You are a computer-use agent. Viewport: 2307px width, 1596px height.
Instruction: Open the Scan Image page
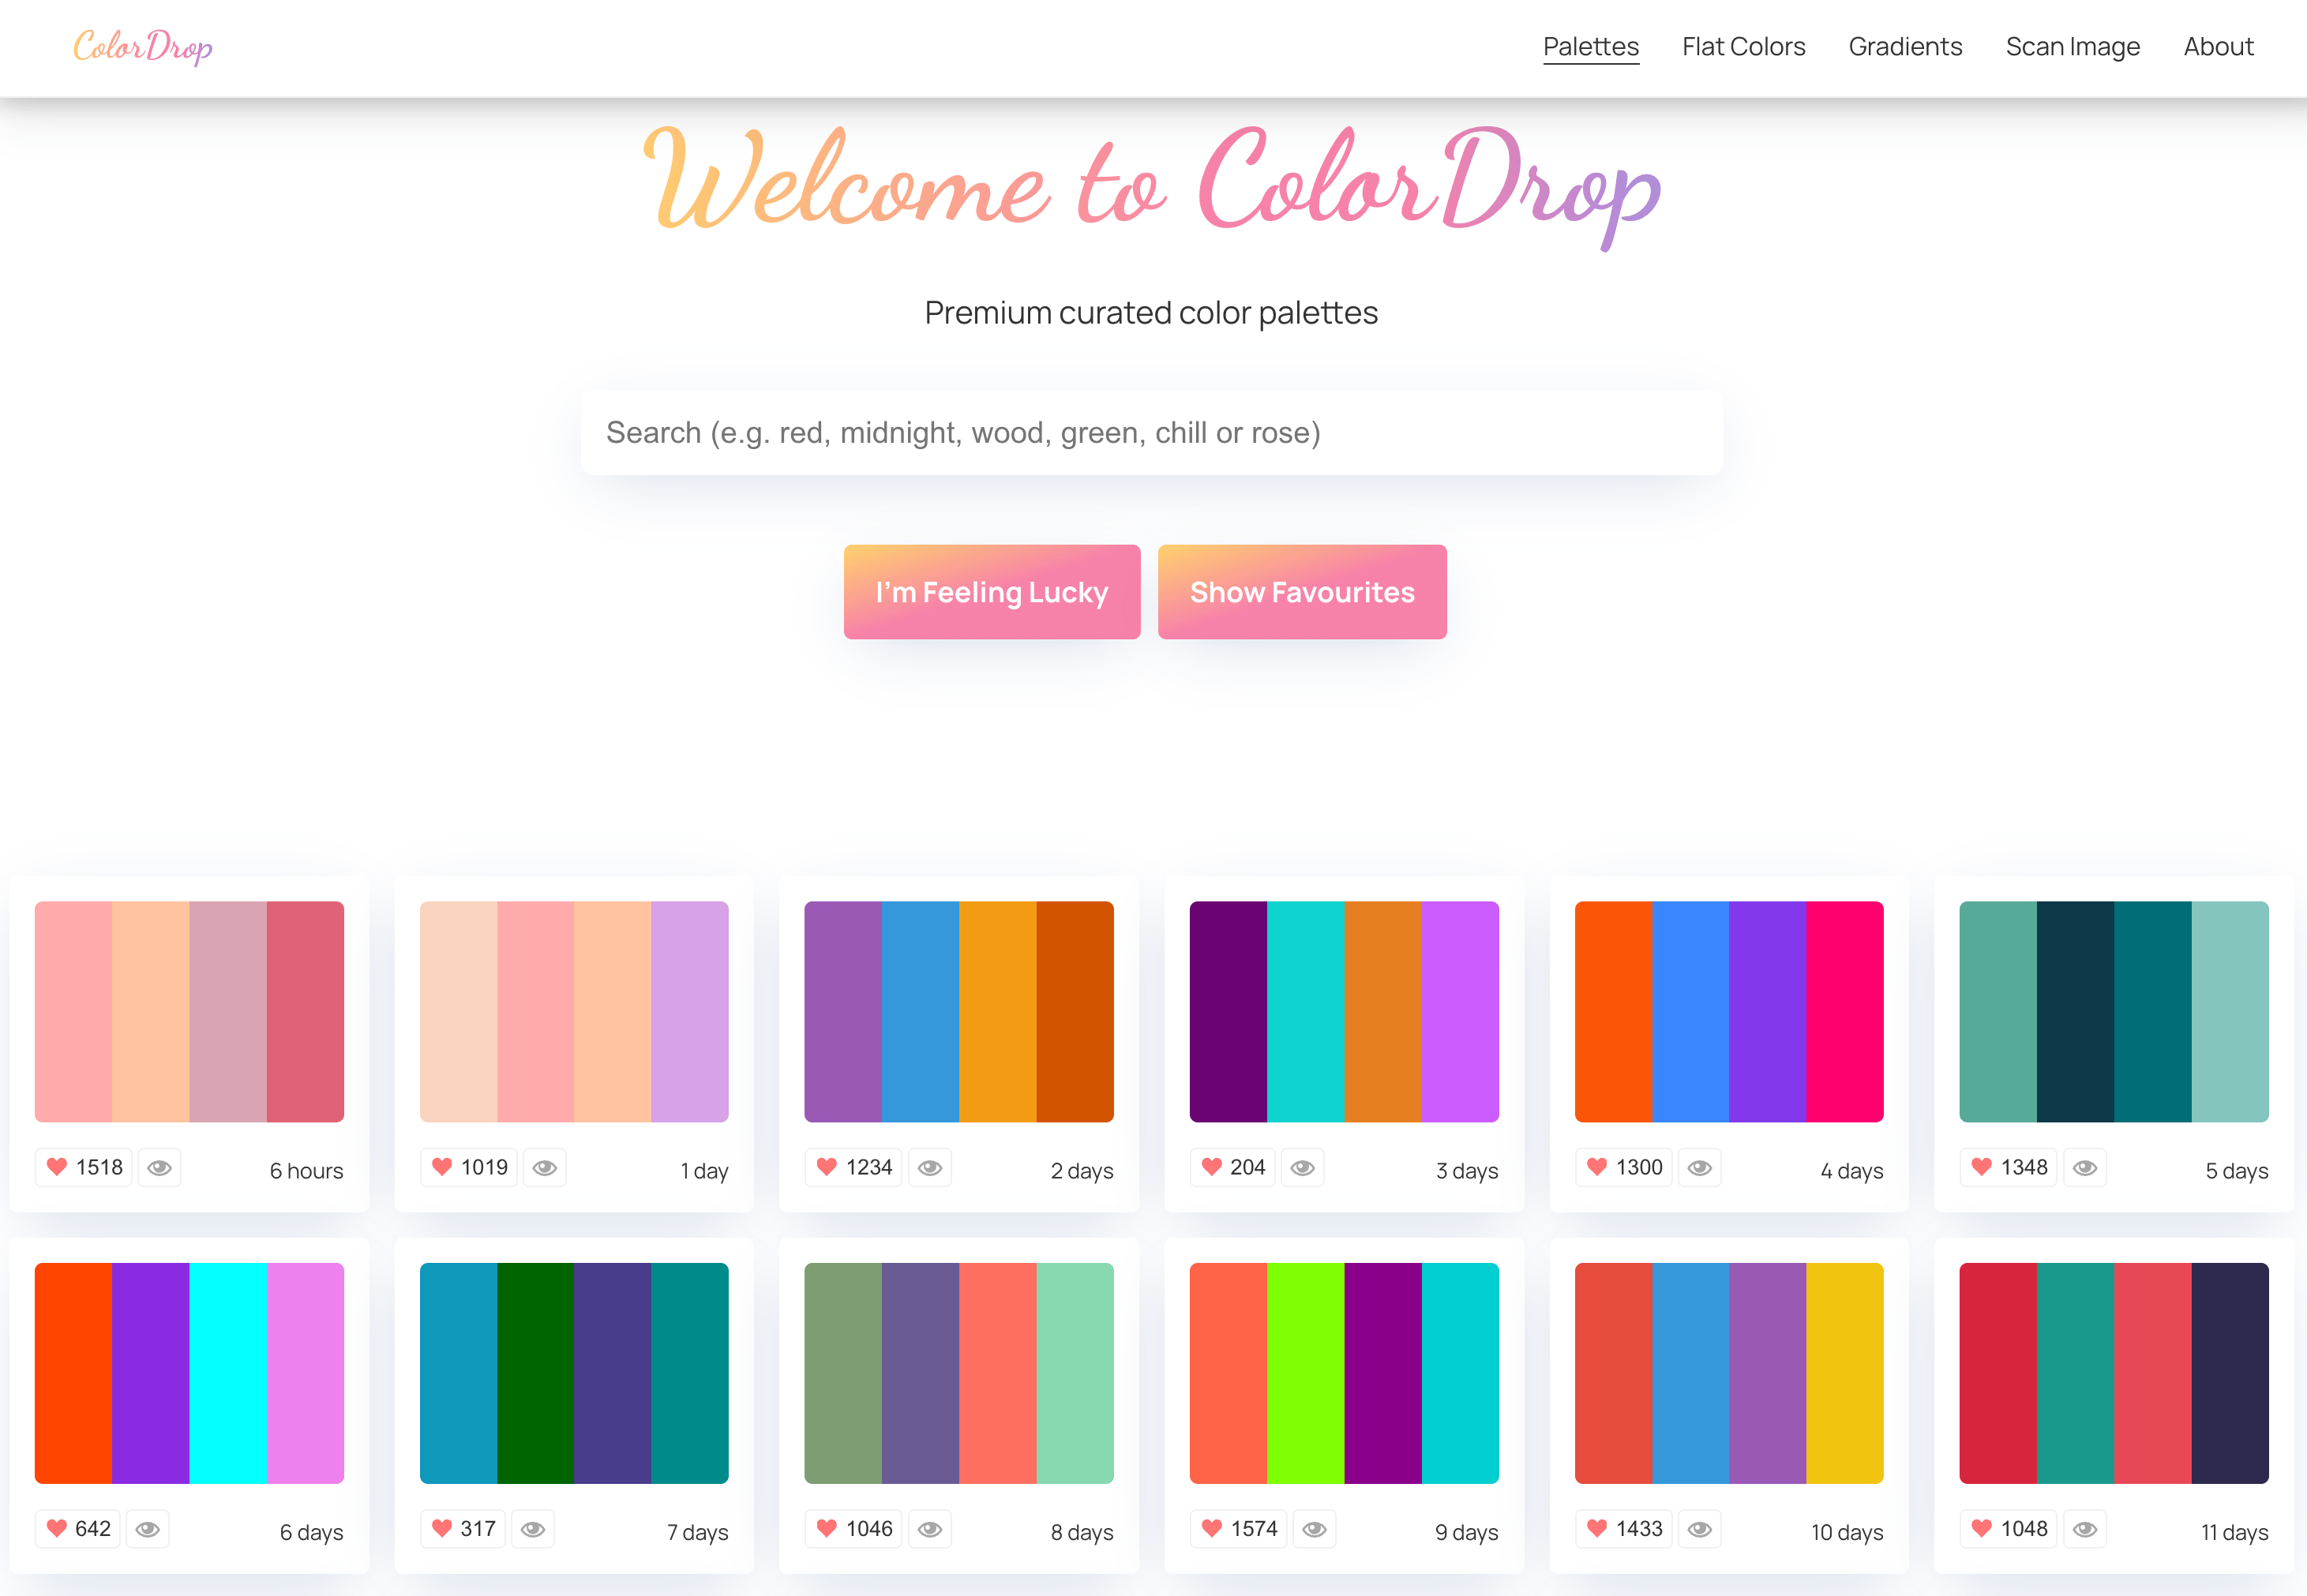click(2073, 46)
